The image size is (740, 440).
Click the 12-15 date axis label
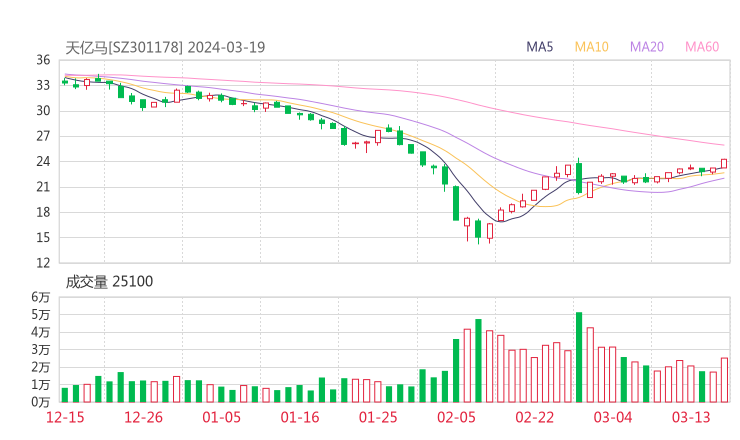65,417
